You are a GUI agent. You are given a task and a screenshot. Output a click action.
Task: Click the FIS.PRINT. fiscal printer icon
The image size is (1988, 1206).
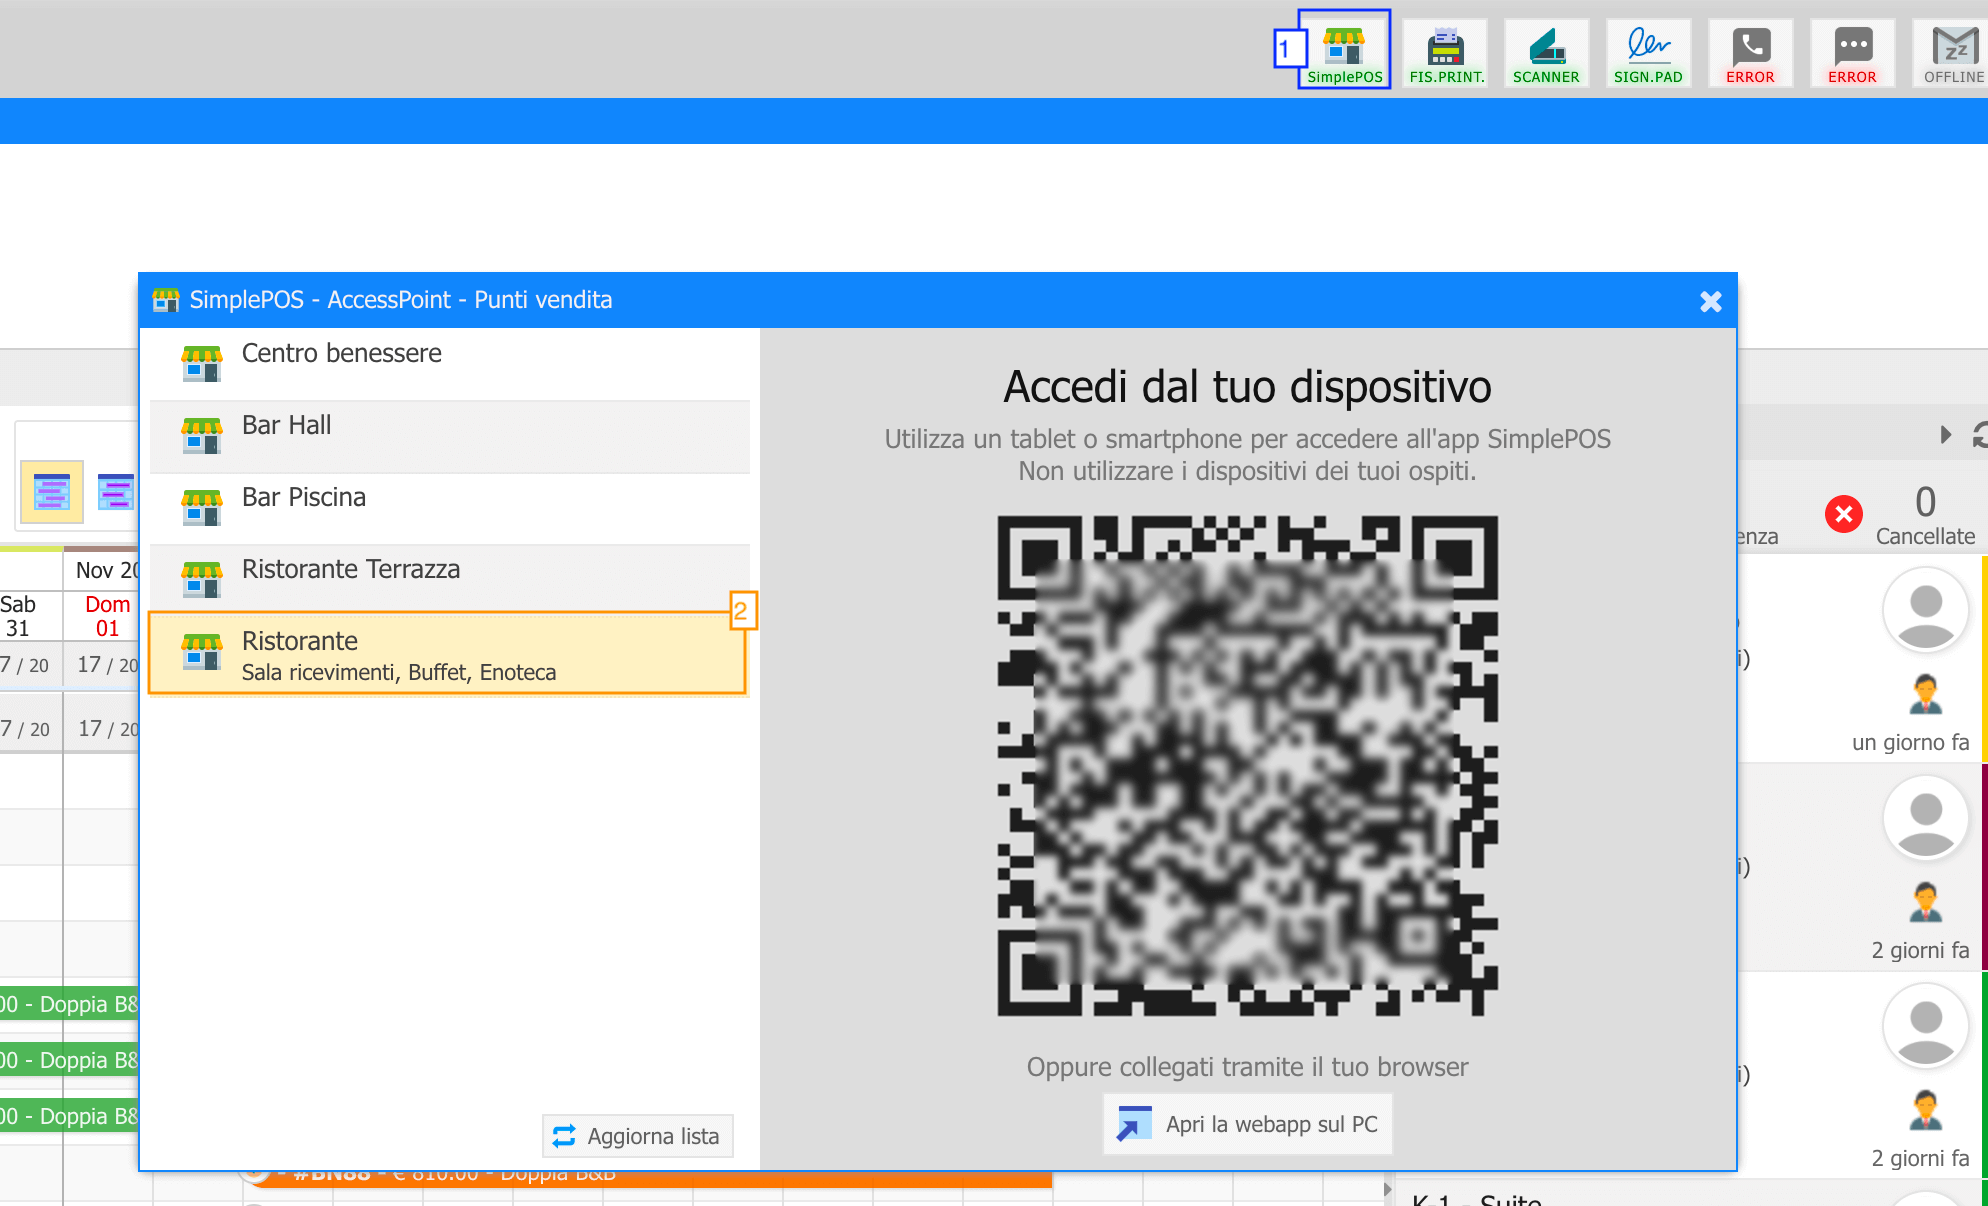click(1446, 53)
